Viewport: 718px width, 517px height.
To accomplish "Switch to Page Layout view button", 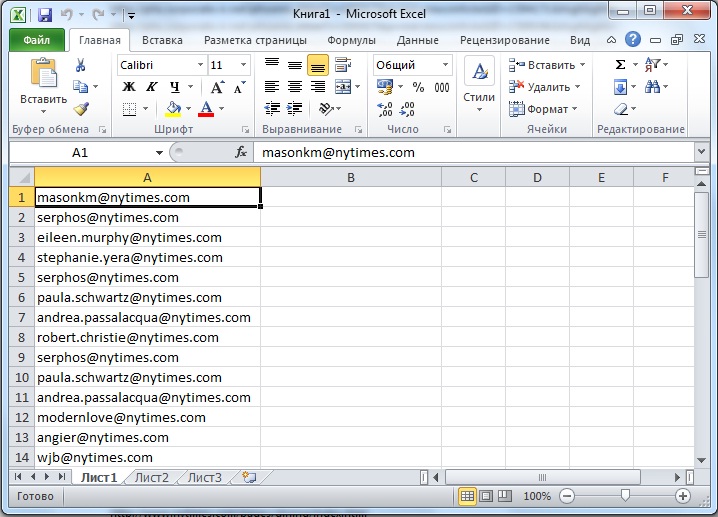I will pos(486,496).
